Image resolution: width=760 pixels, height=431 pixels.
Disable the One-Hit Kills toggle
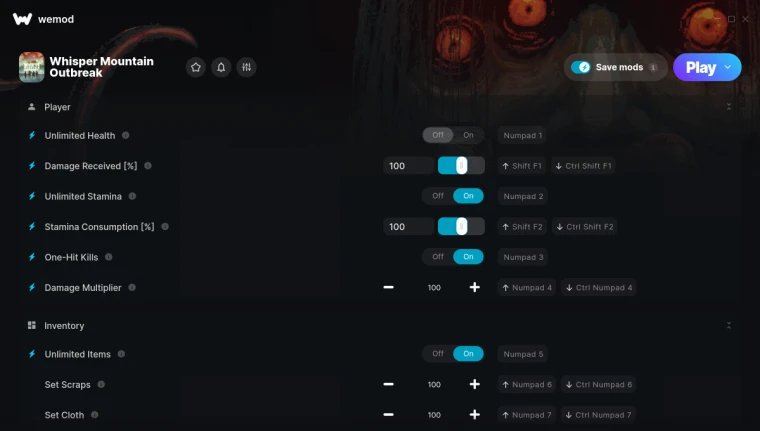(x=438, y=257)
